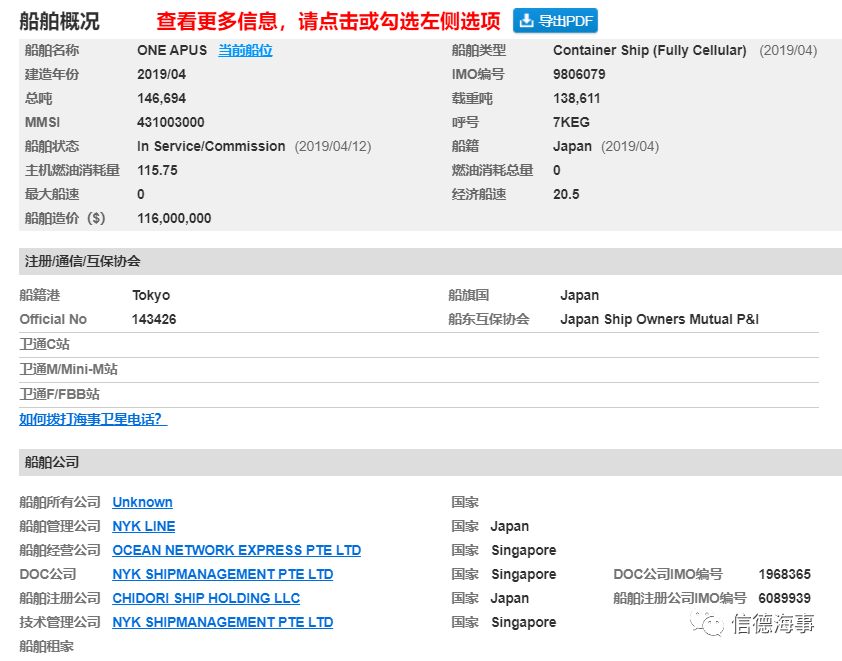Open the Unknown ship owner link

tap(142, 502)
